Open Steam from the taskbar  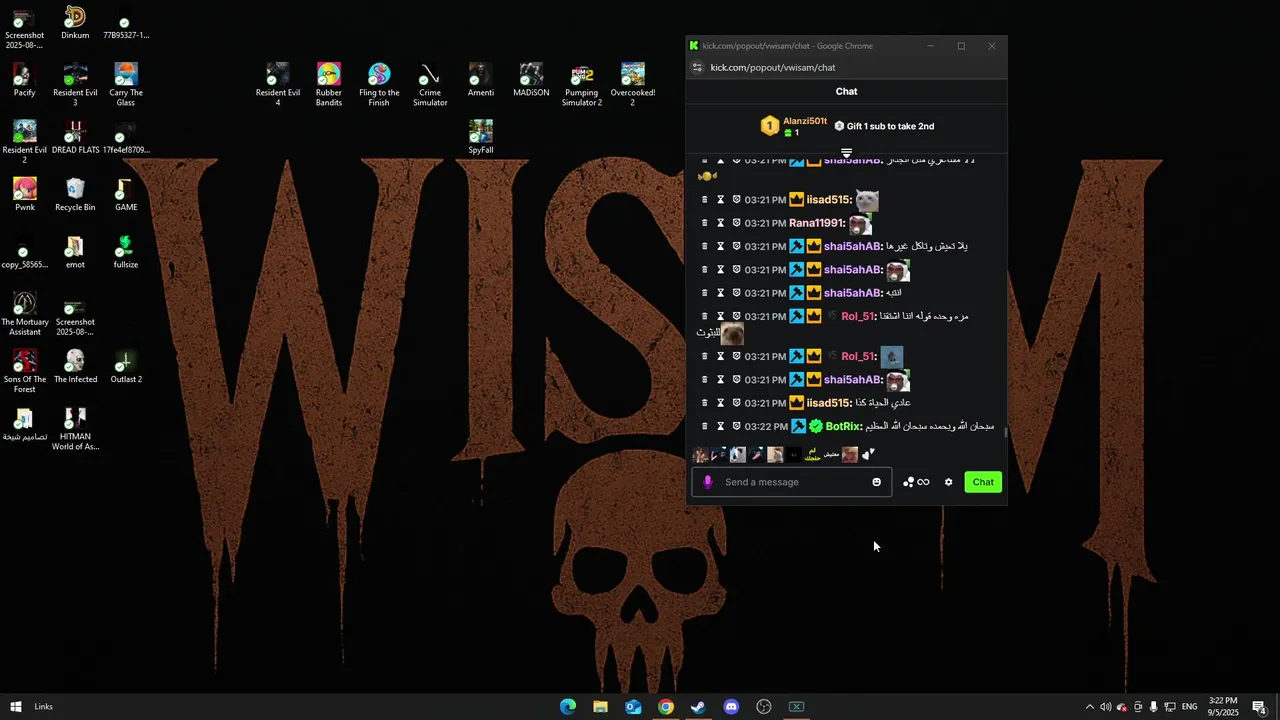(x=698, y=707)
